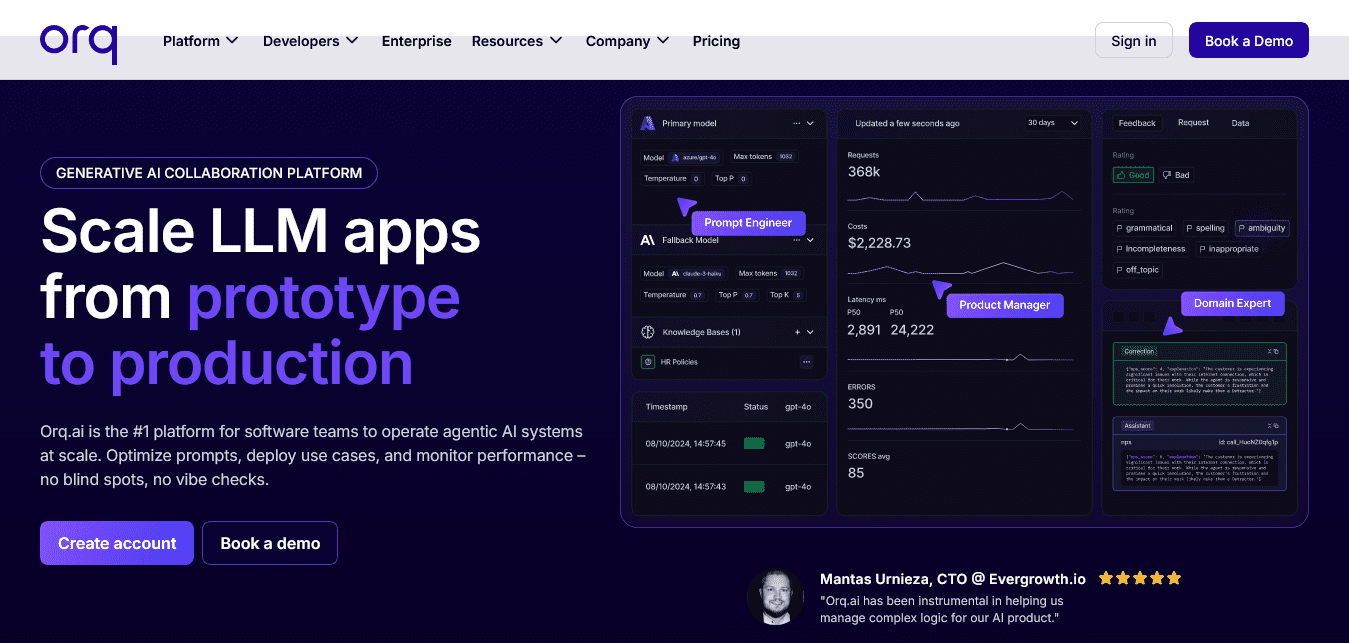Click Mantas Urnieza's avatar photo
1349x643 pixels.
click(775, 597)
